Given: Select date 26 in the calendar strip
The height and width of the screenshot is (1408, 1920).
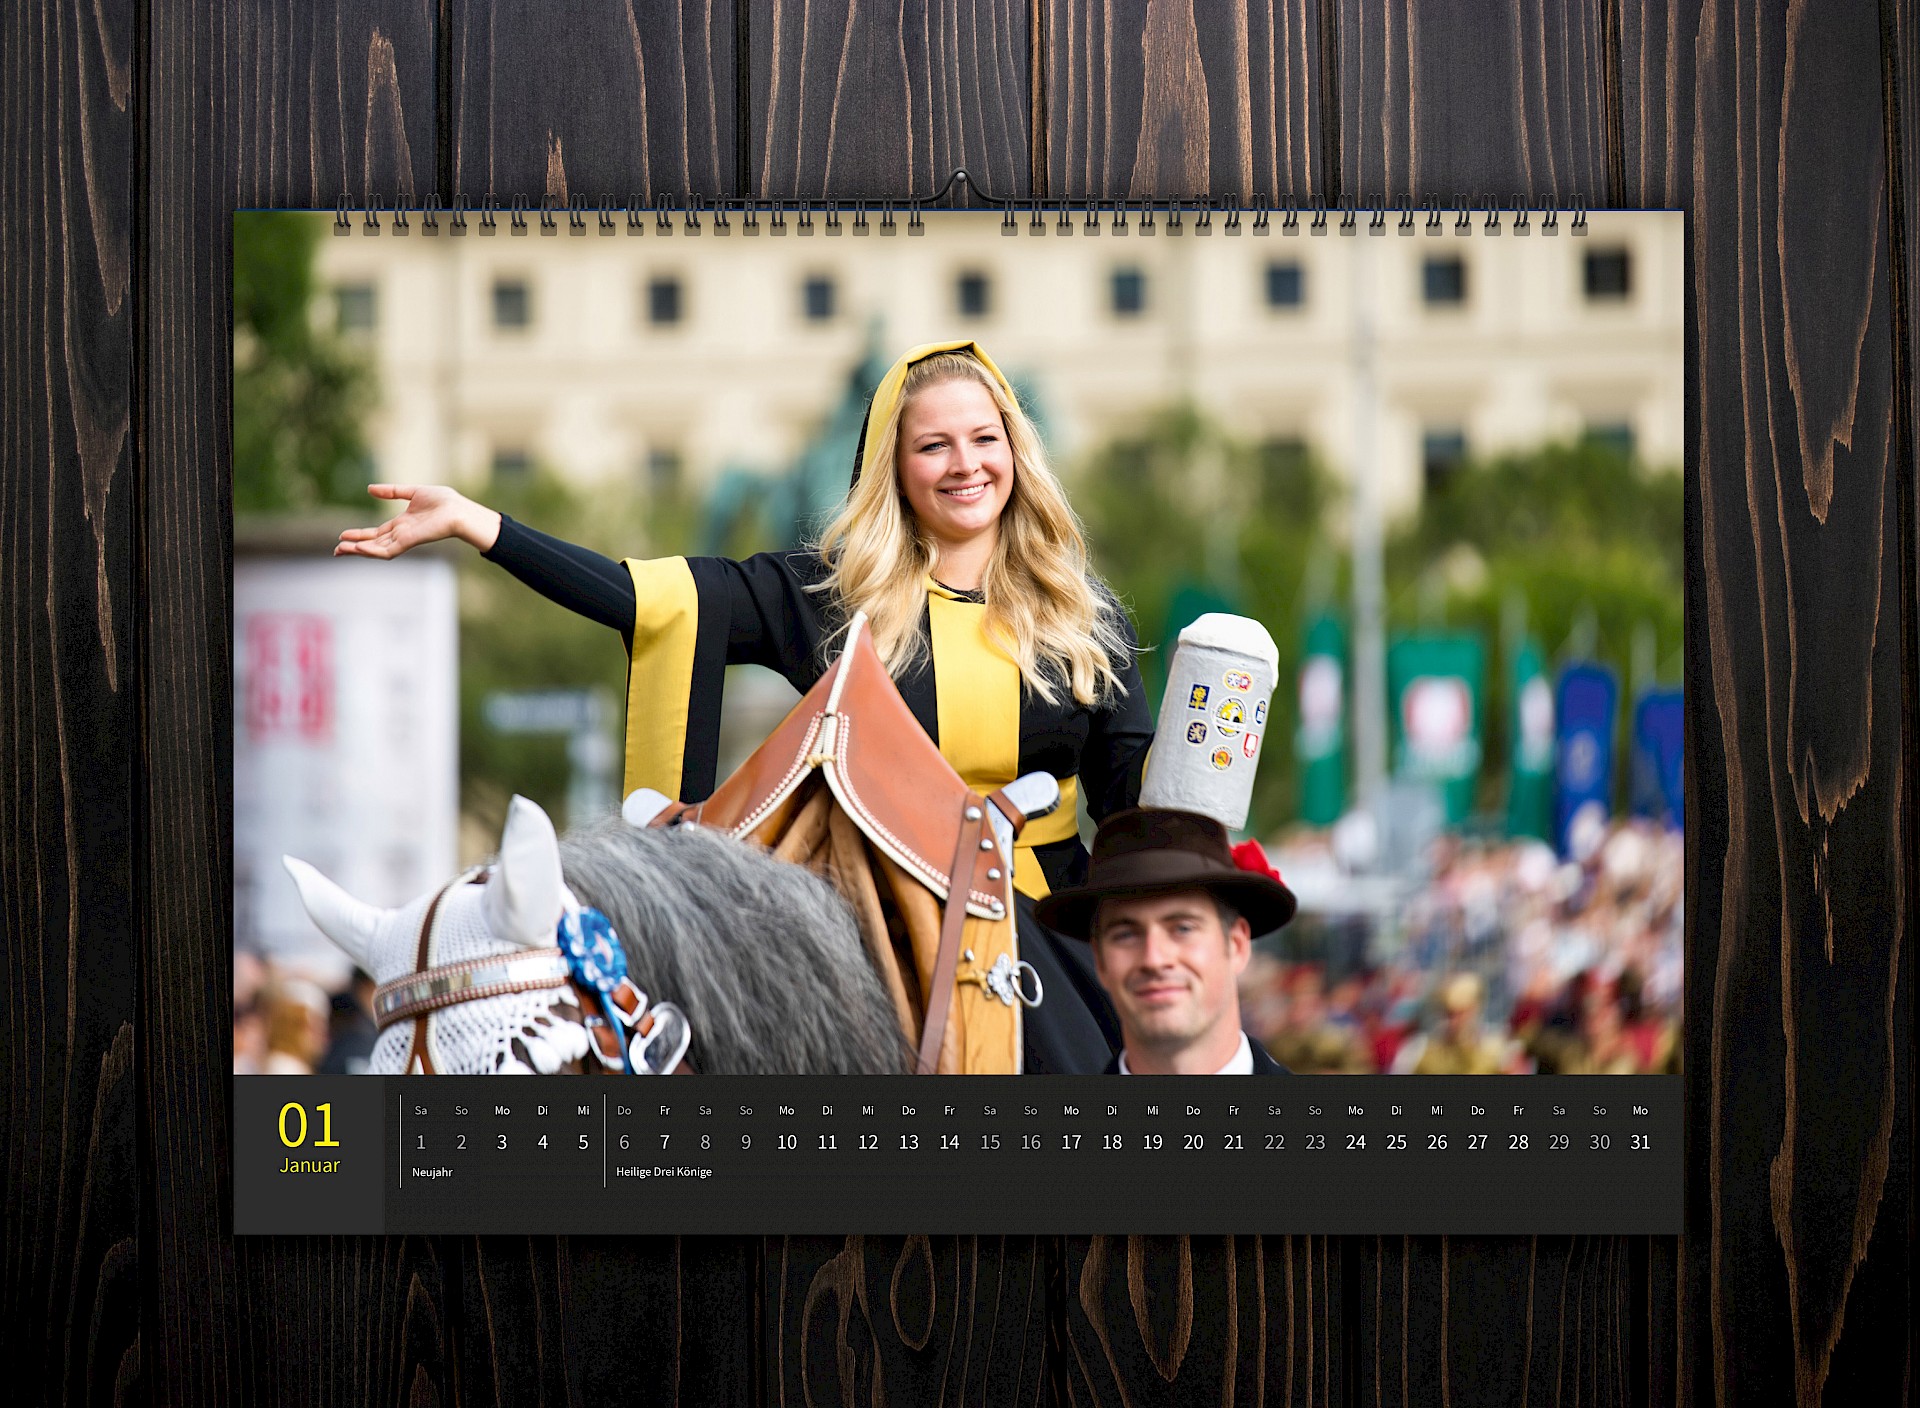Looking at the screenshot, I should tap(1437, 1142).
